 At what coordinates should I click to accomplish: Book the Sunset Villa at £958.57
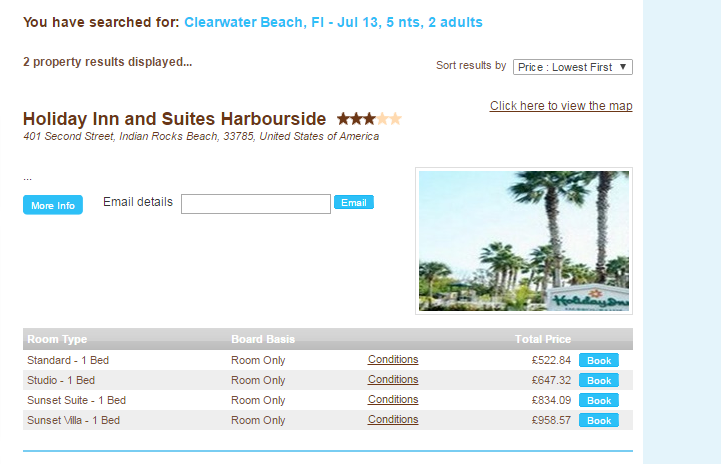598,420
